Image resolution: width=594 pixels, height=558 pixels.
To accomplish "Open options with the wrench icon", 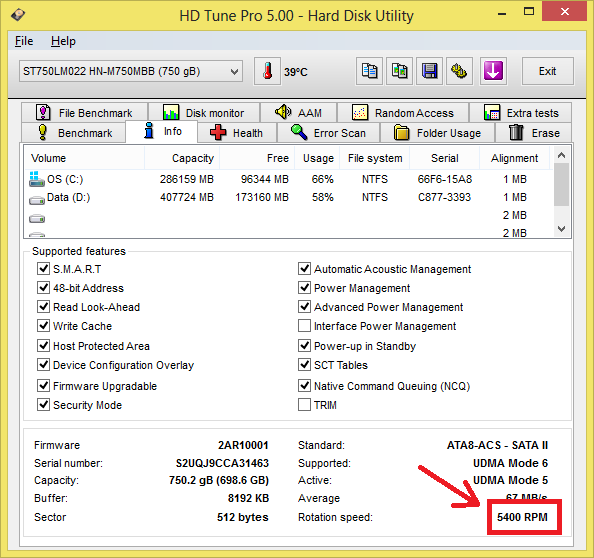I will 459,71.
